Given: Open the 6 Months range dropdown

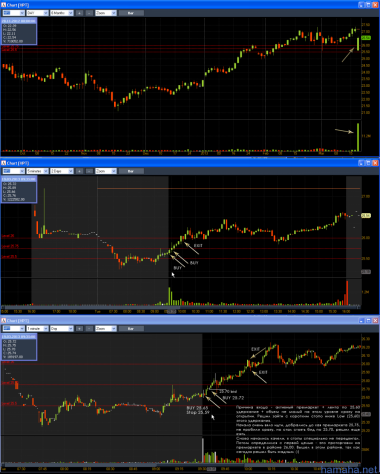Looking at the screenshot, I should (62, 13).
